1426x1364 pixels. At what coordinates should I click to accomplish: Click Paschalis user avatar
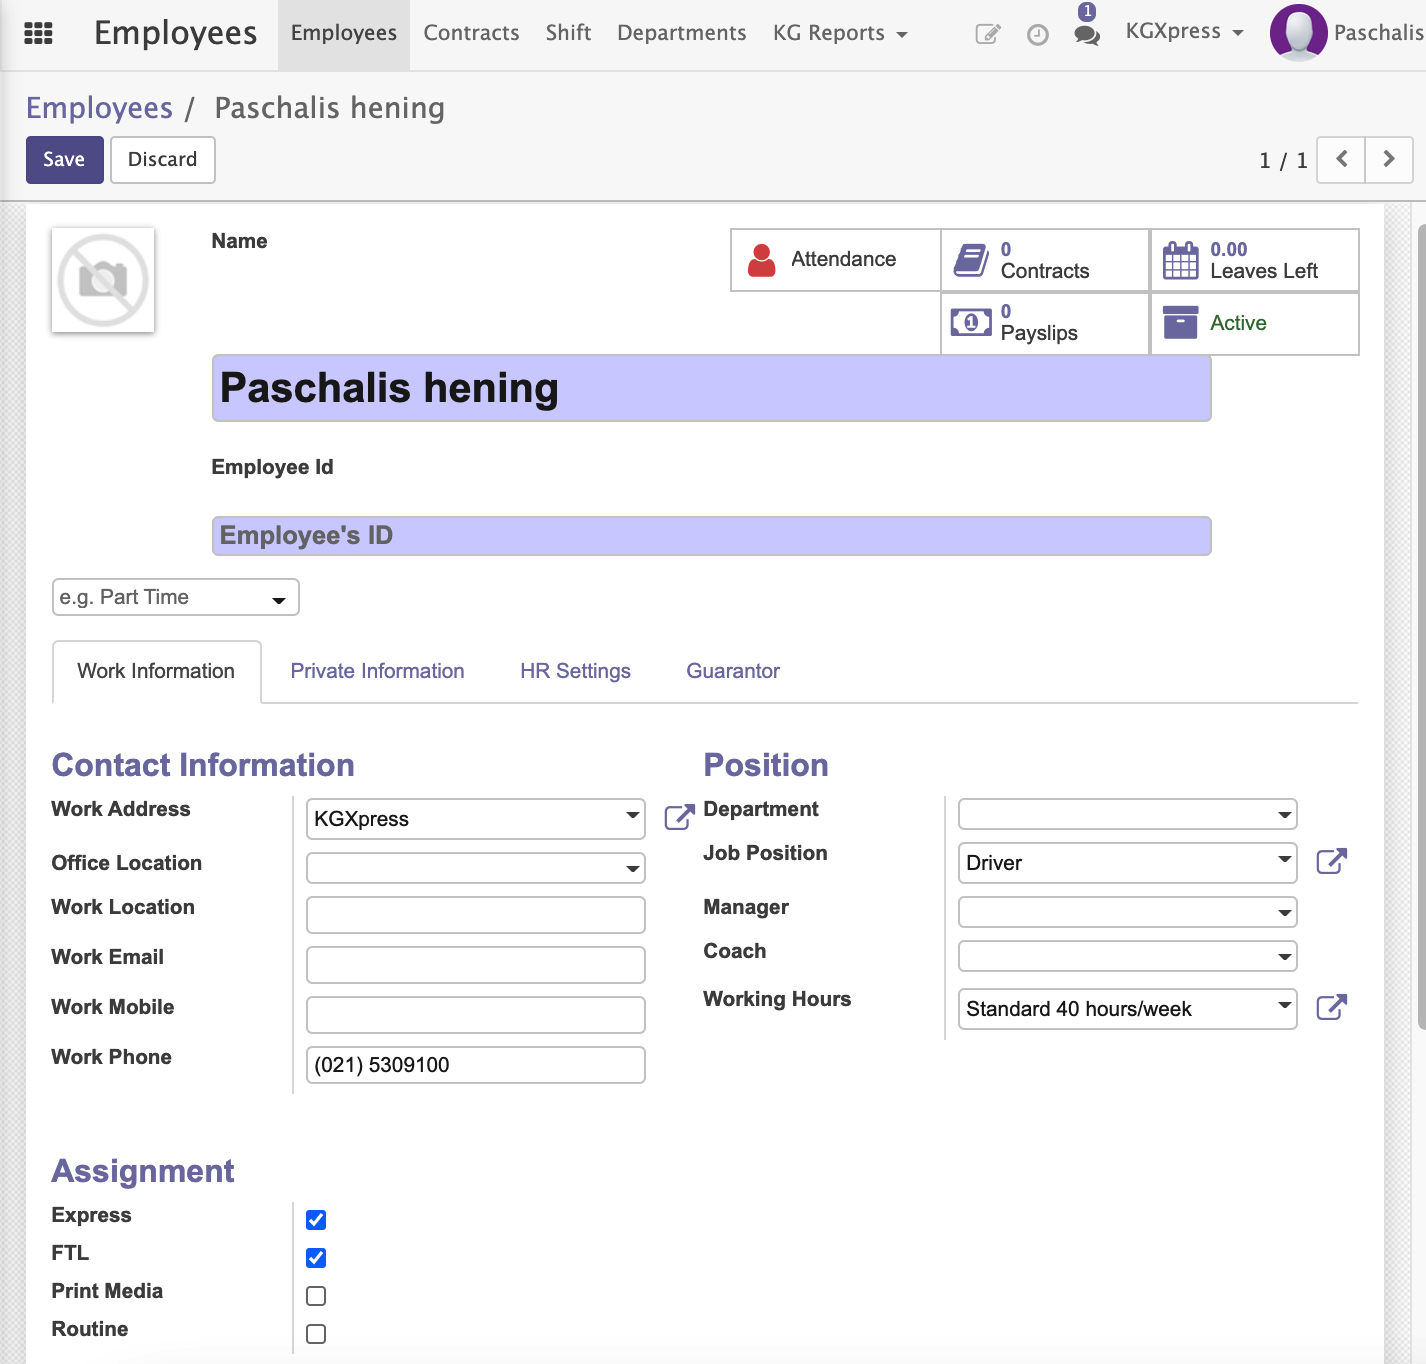click(x=1298, y=33)
